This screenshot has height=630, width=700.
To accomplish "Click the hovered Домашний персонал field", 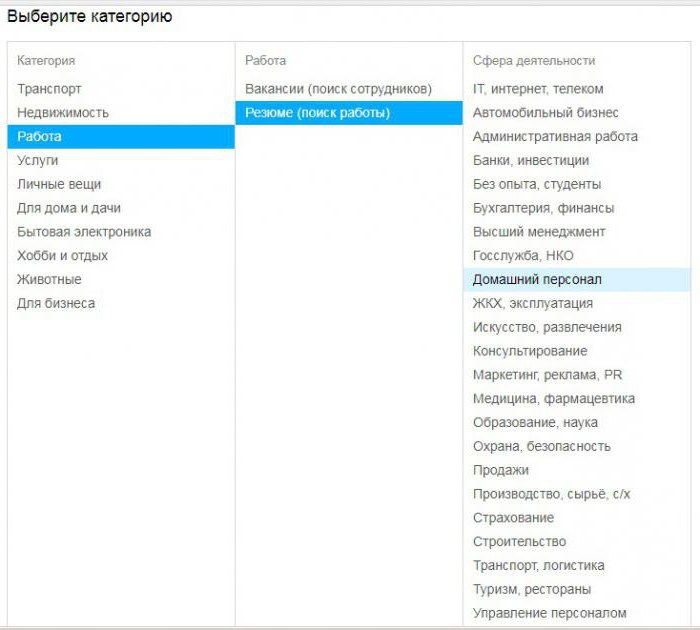I will coord(577,280).
